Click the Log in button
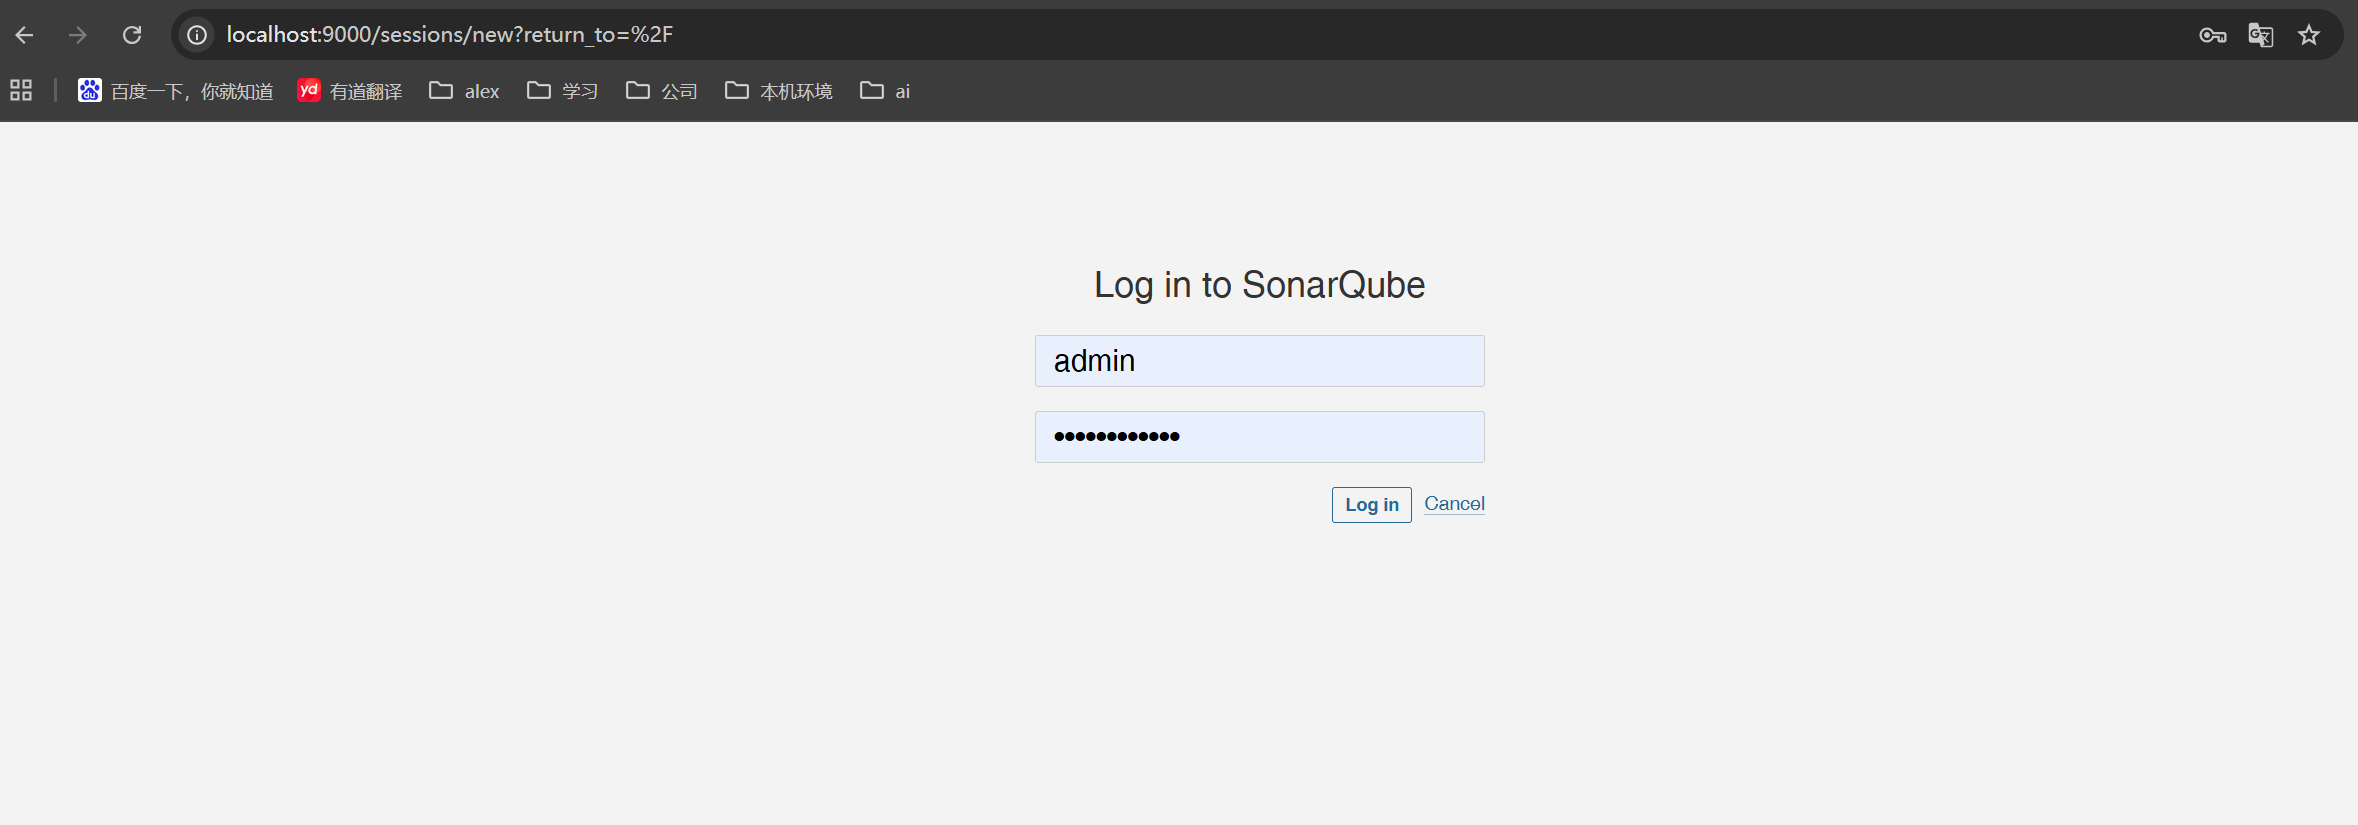Image resolution: width=2358 pixels, height=825 pixels. [1371, 505]
